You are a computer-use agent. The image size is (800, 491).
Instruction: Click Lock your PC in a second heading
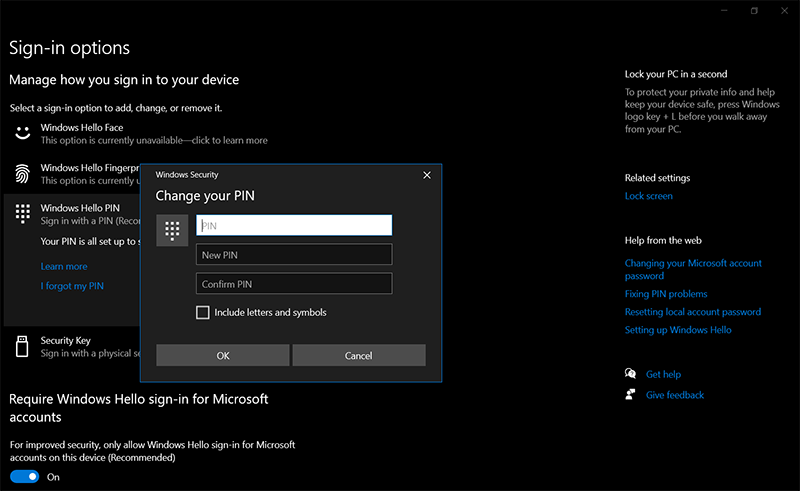tap(676, 74)
